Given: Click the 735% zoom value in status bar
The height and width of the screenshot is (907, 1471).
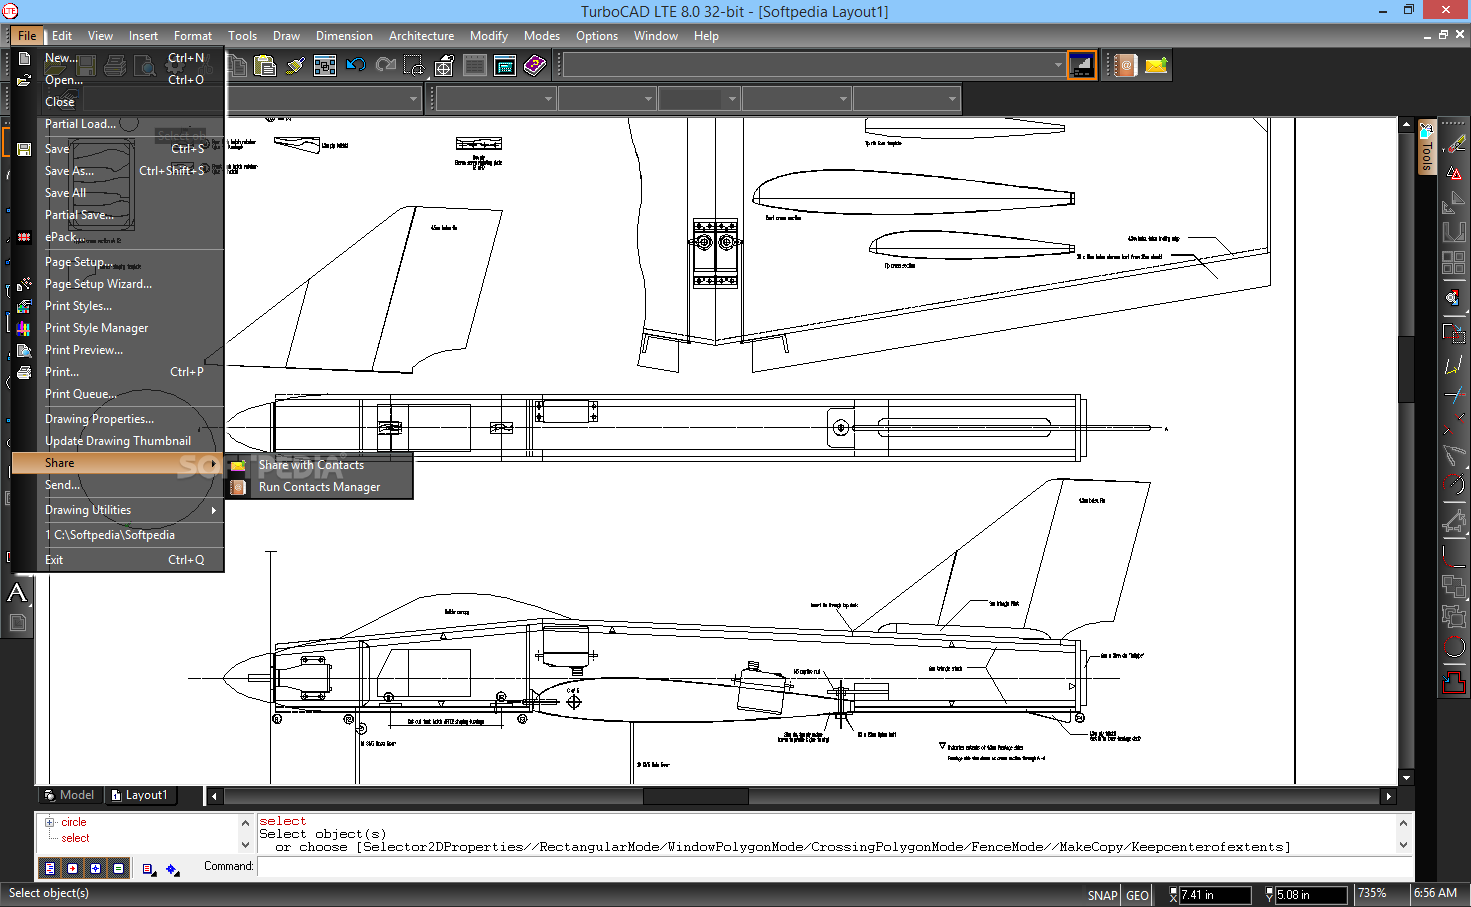Looking at the screenshot, I should [x=1372, y=893].
